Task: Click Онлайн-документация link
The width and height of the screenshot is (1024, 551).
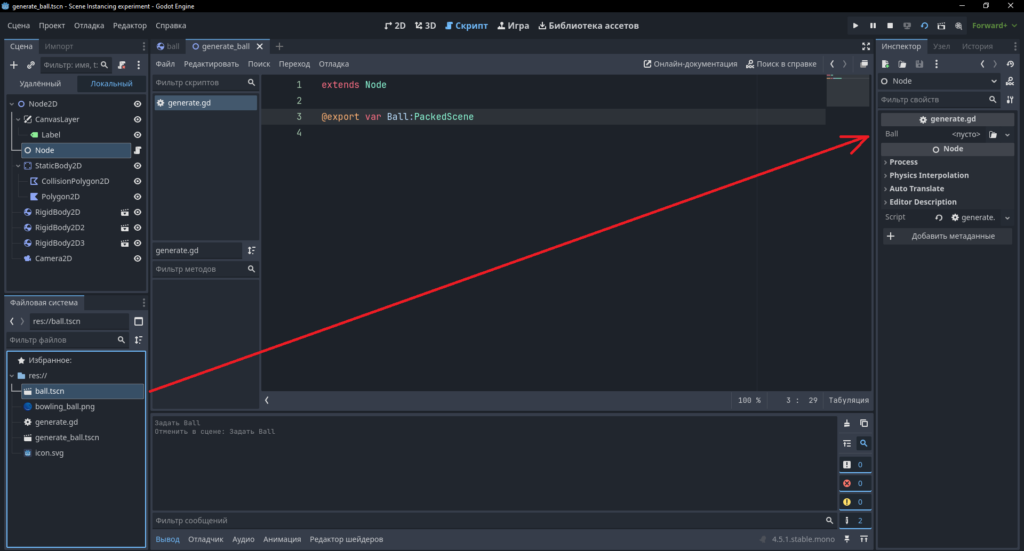Action: point(690,64)
